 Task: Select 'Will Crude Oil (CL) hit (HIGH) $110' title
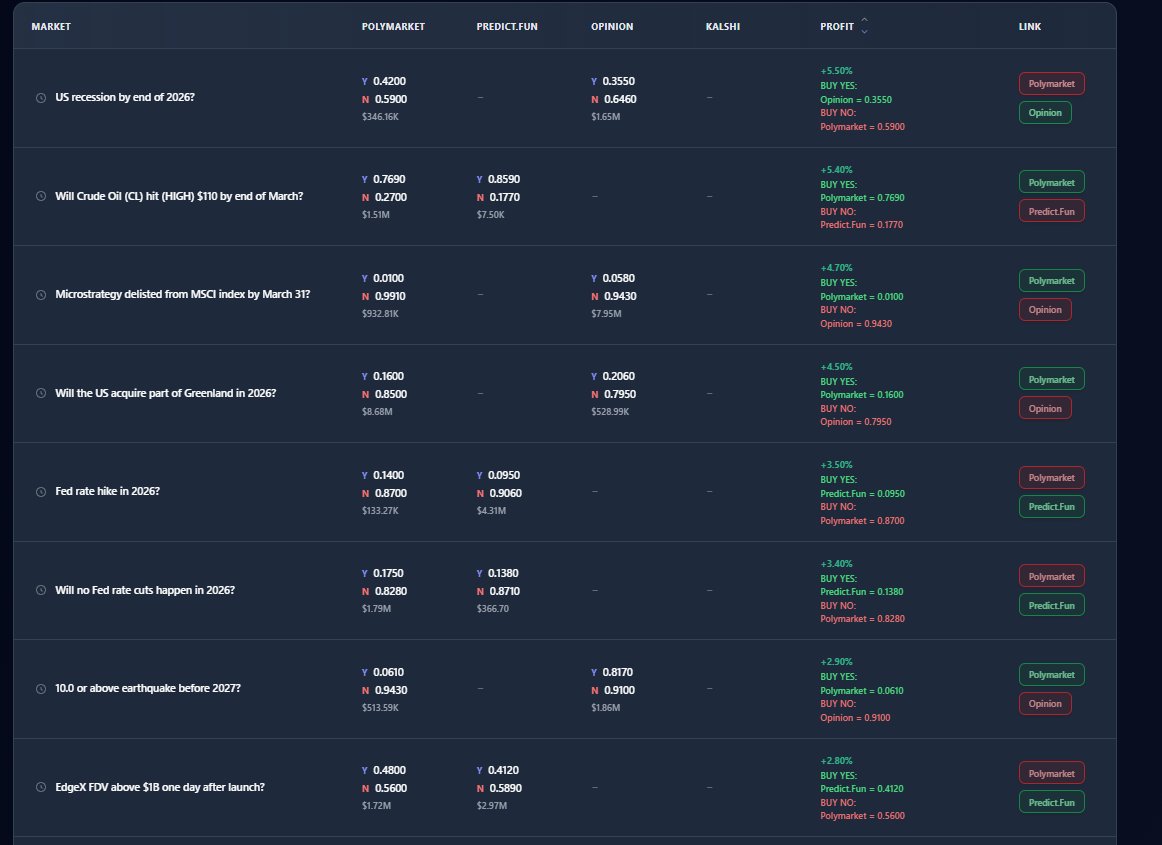pyautogui.click(x=179, y=196)
